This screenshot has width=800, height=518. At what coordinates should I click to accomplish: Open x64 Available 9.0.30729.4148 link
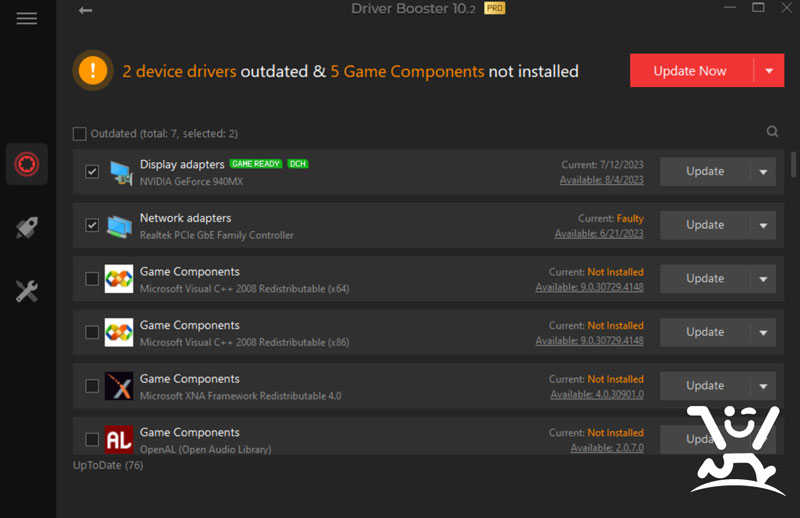pos(589,287)
